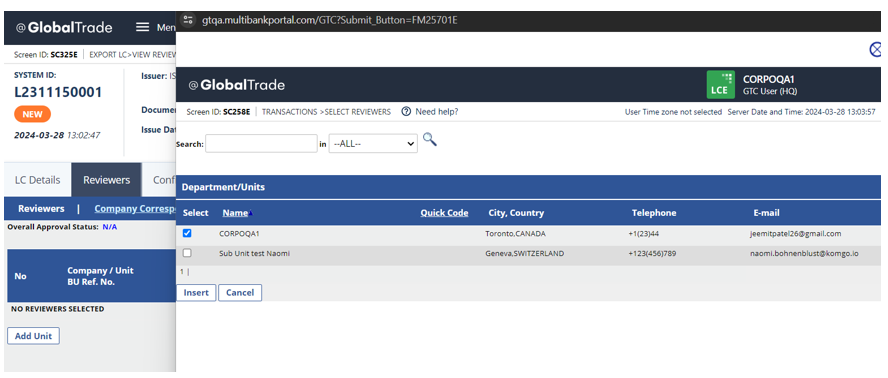Click the Toronto,CANADA cell
Image resolution: width=888 pixels, height=378 pixels.
pos(515,233)
